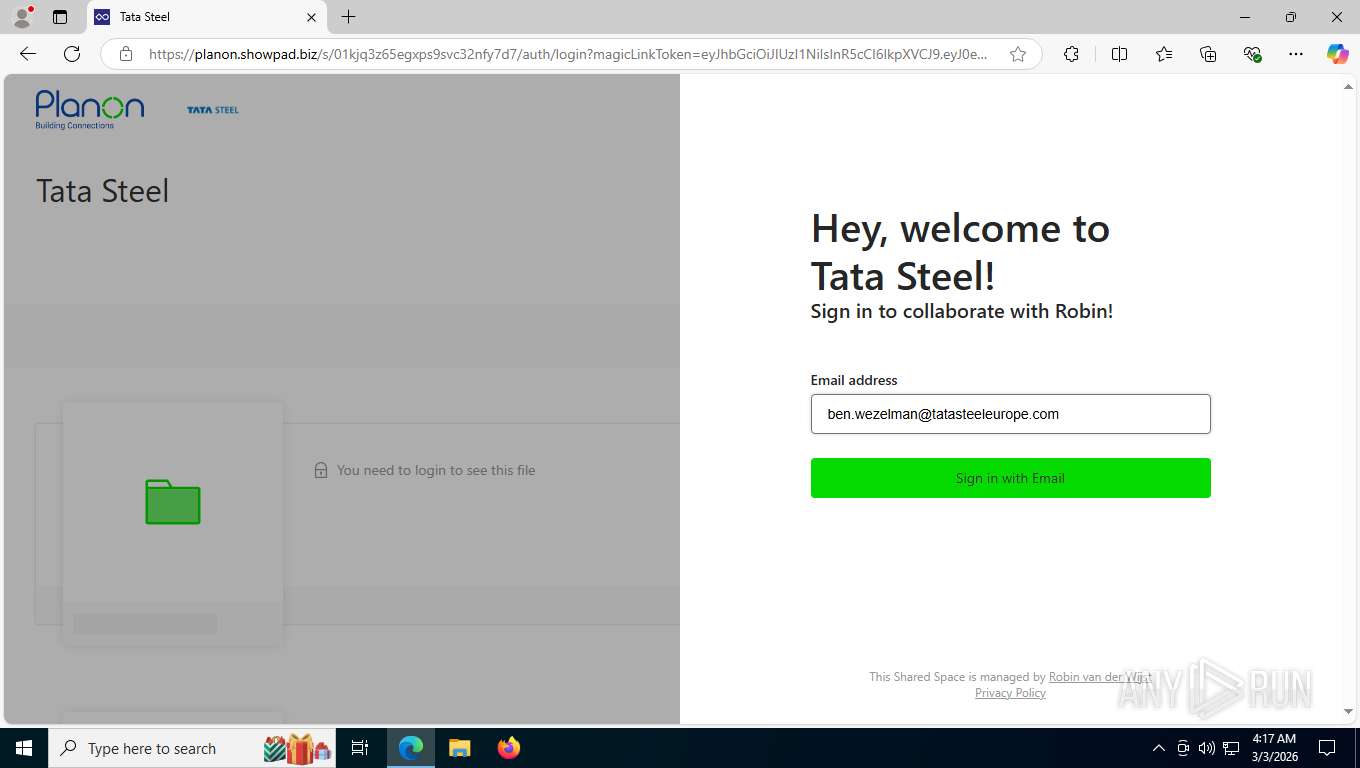Image resolution: width=1360 pixels, height=768 pixels.
Task: Open the browser profile icon
Action: click(x=22, y=17)
